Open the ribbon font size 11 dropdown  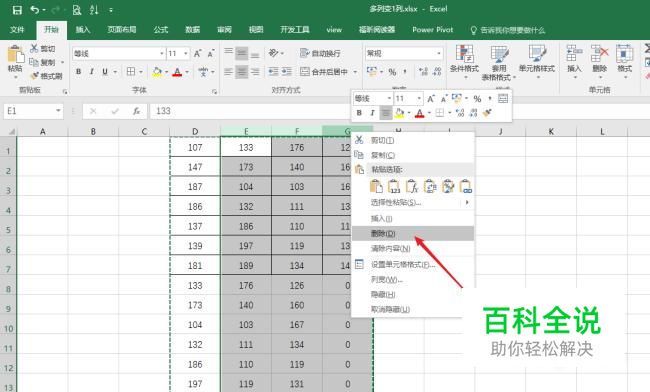point(186,53)
